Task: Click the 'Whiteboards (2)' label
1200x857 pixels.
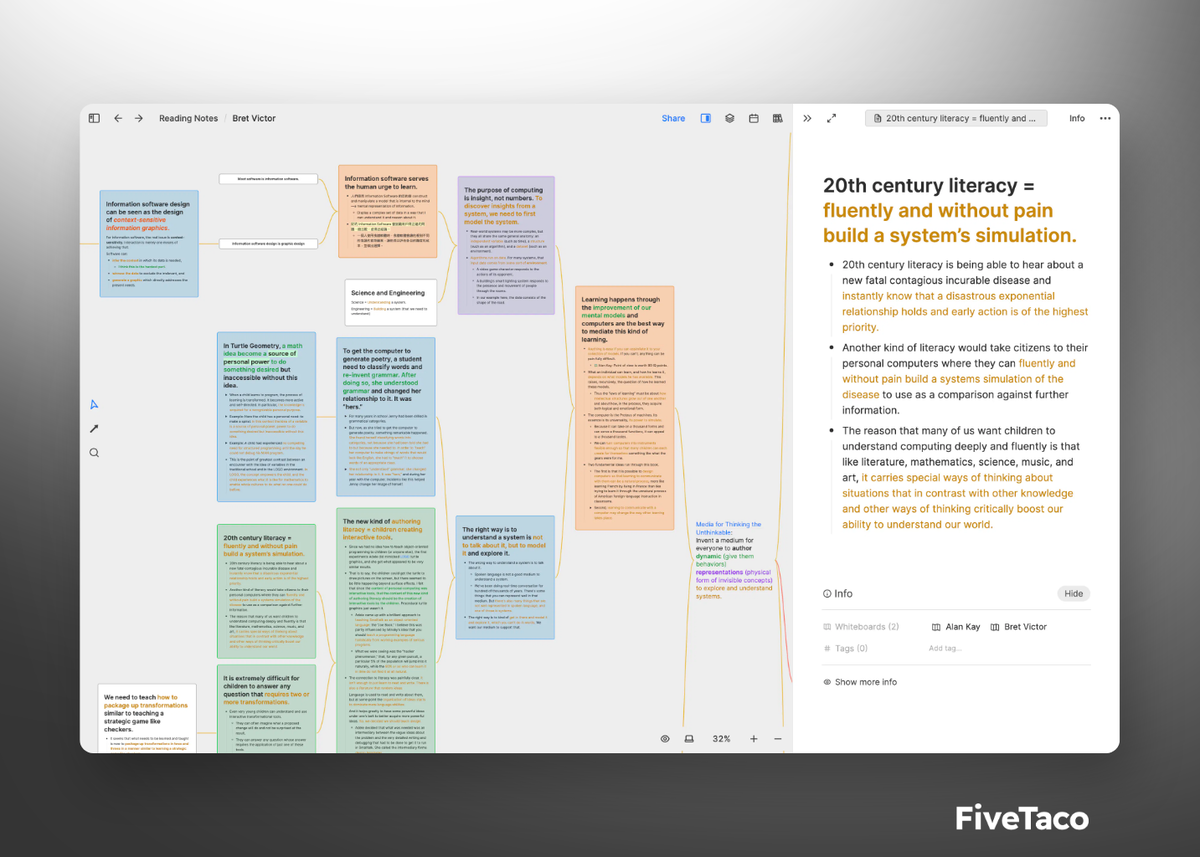Action: (x=860, y=627)
